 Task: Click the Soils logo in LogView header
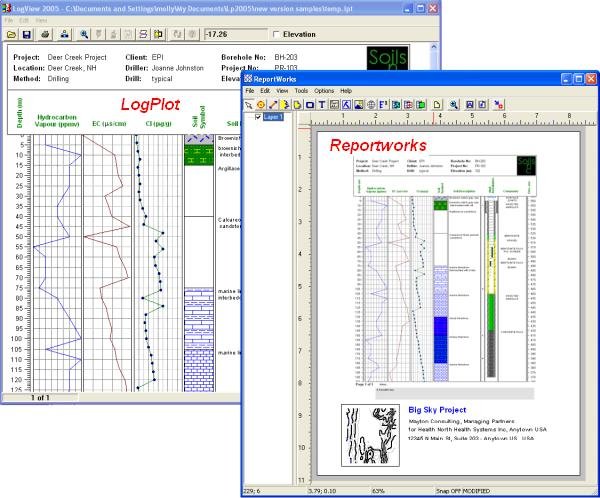[x=387, y=59]
